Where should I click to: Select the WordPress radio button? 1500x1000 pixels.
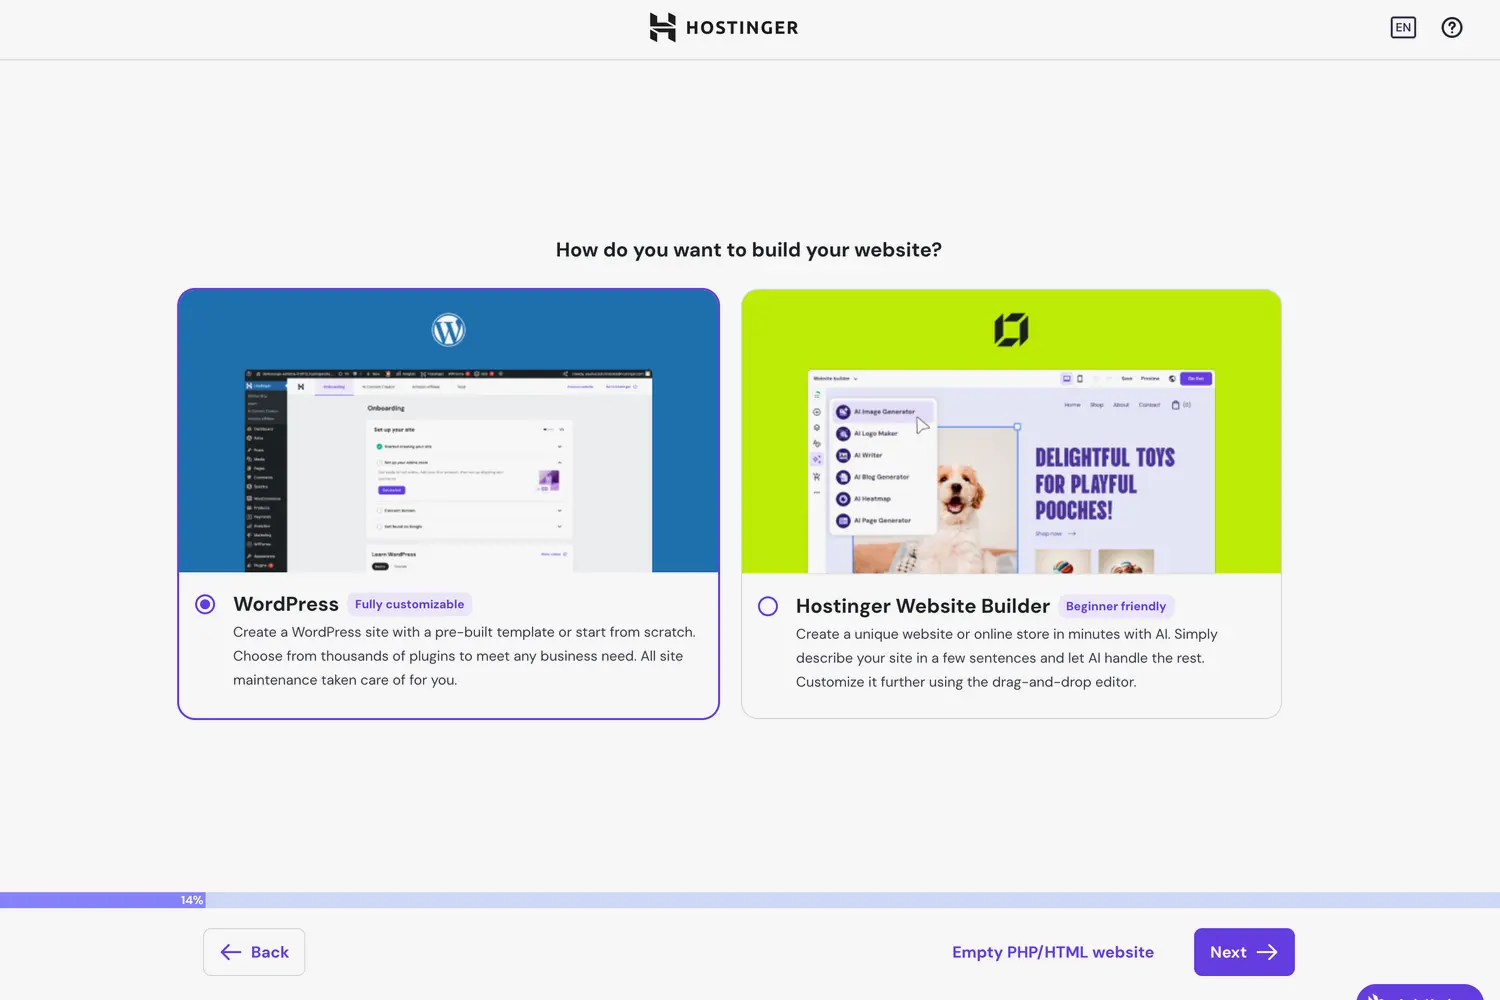[x=205, y=604]
